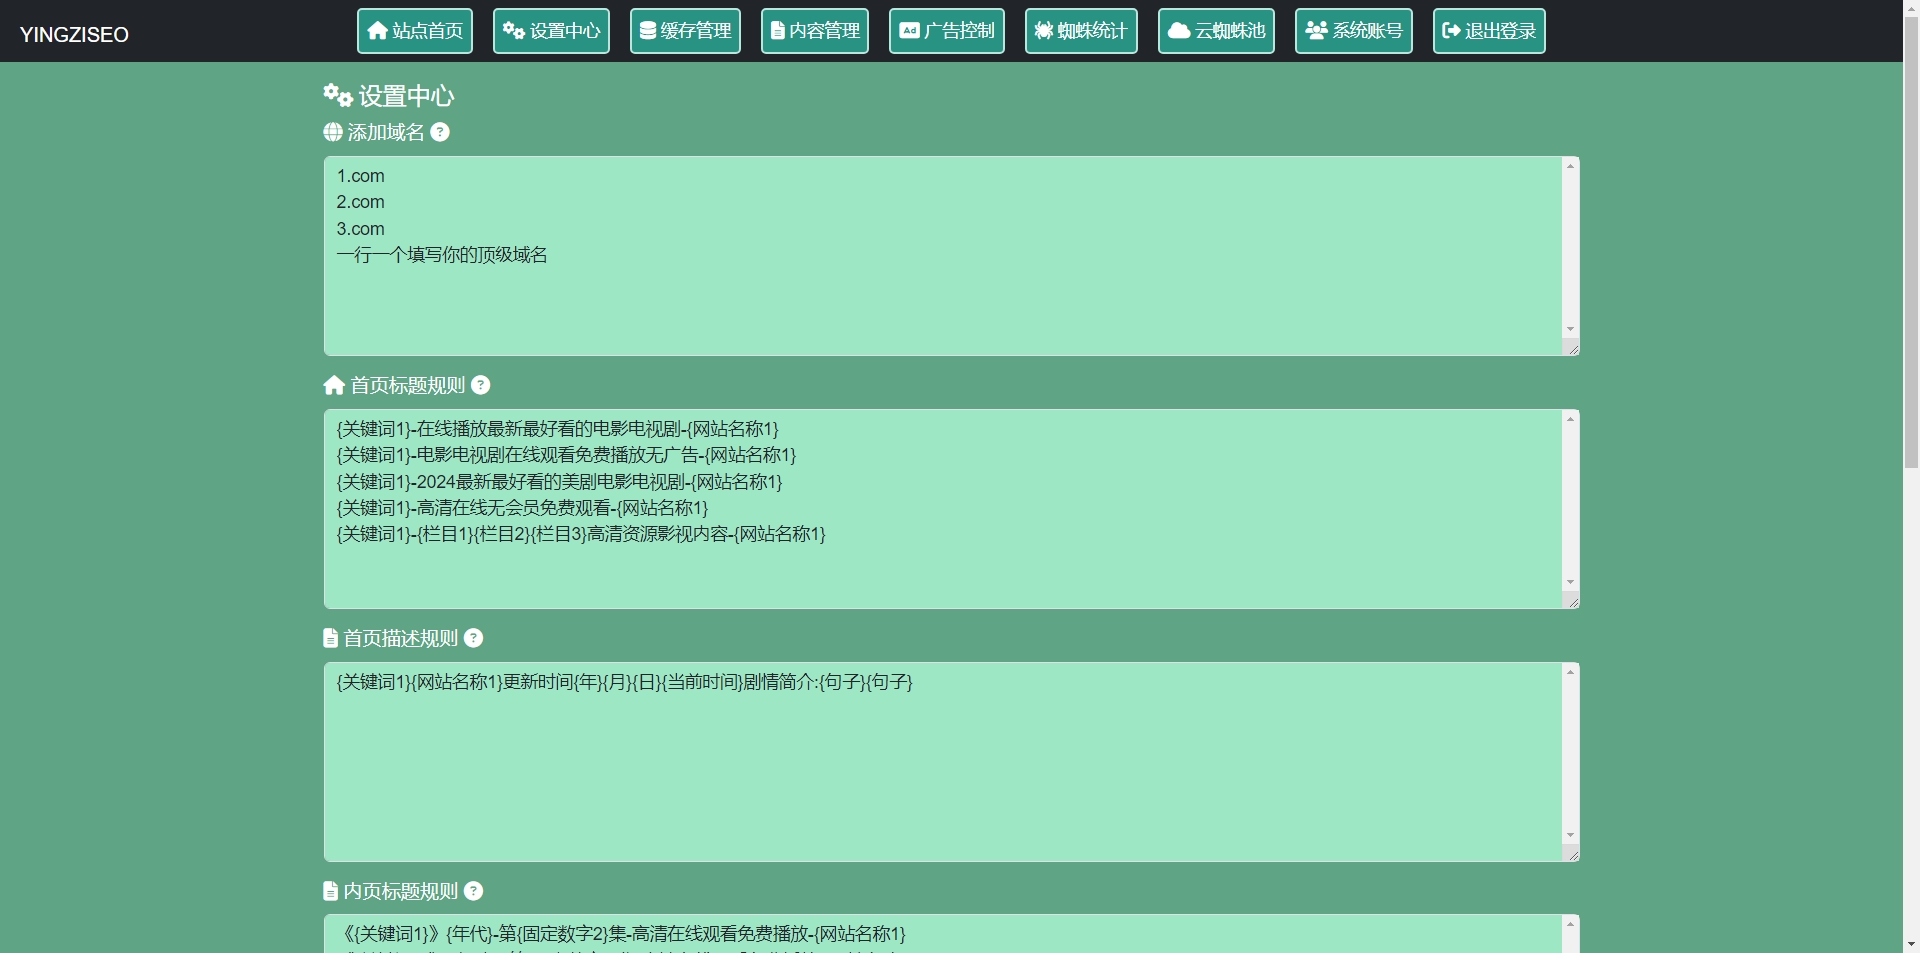Focus the 内页标题规则 textarea
Viewport: 1920px width, 953px height.
click(951, 934)
